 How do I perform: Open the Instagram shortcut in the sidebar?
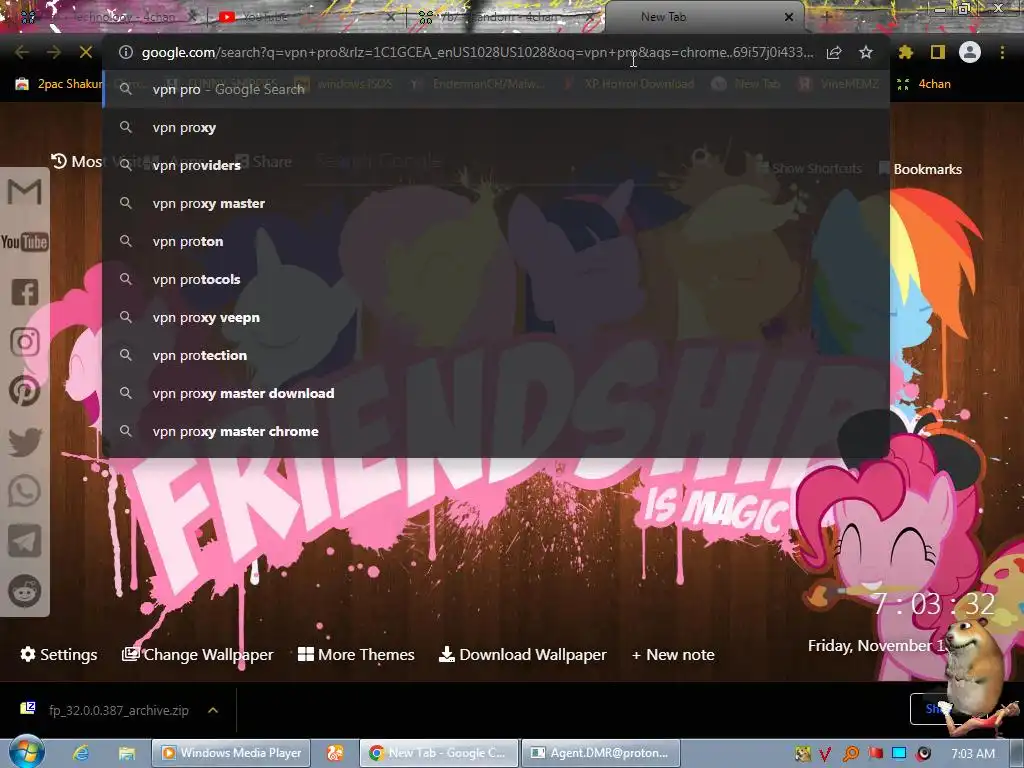tap(25, 342)
